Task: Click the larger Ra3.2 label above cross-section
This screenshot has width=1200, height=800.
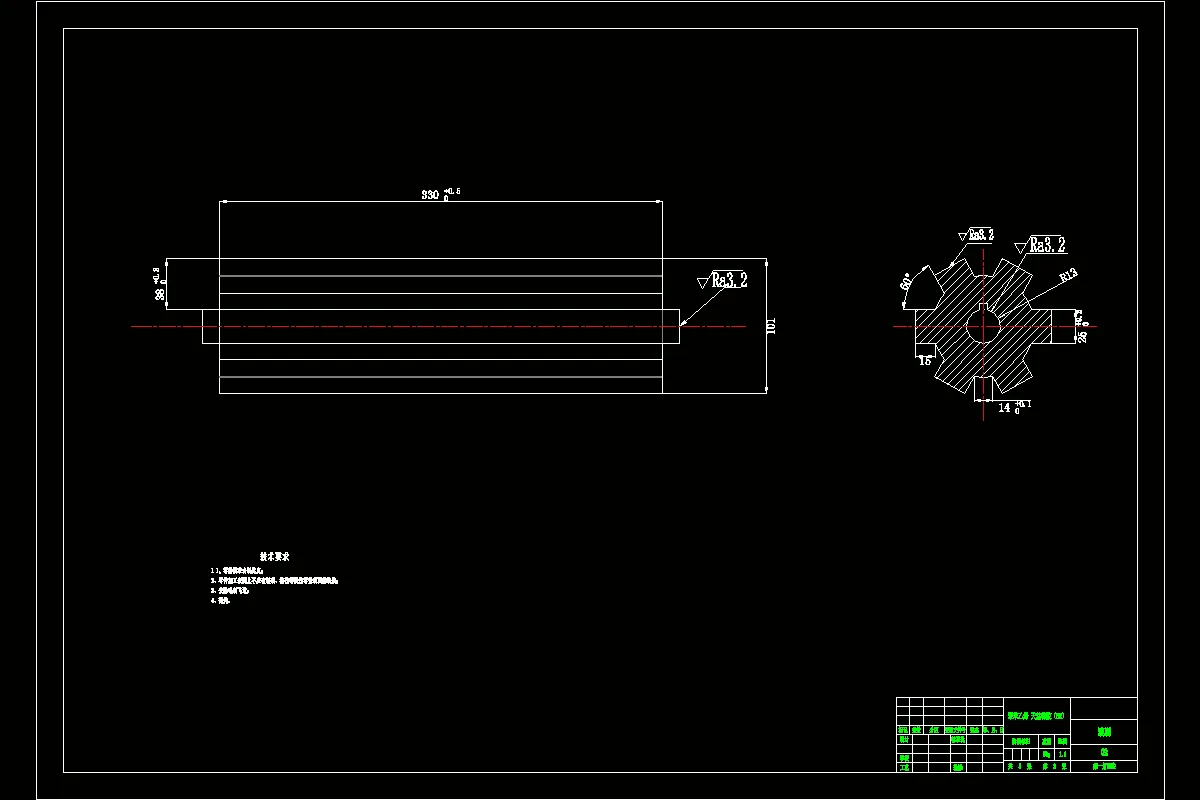Action: tap(1047, 245)
